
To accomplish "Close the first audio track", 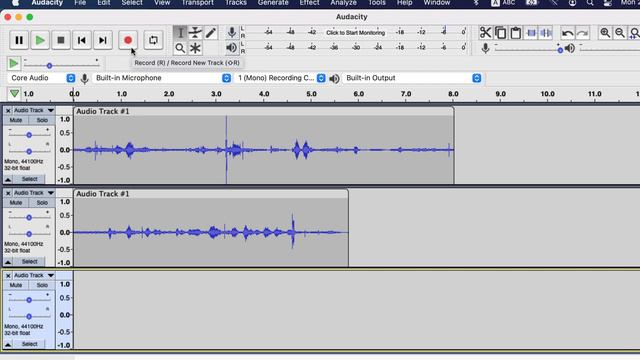I will pos(8,111).
